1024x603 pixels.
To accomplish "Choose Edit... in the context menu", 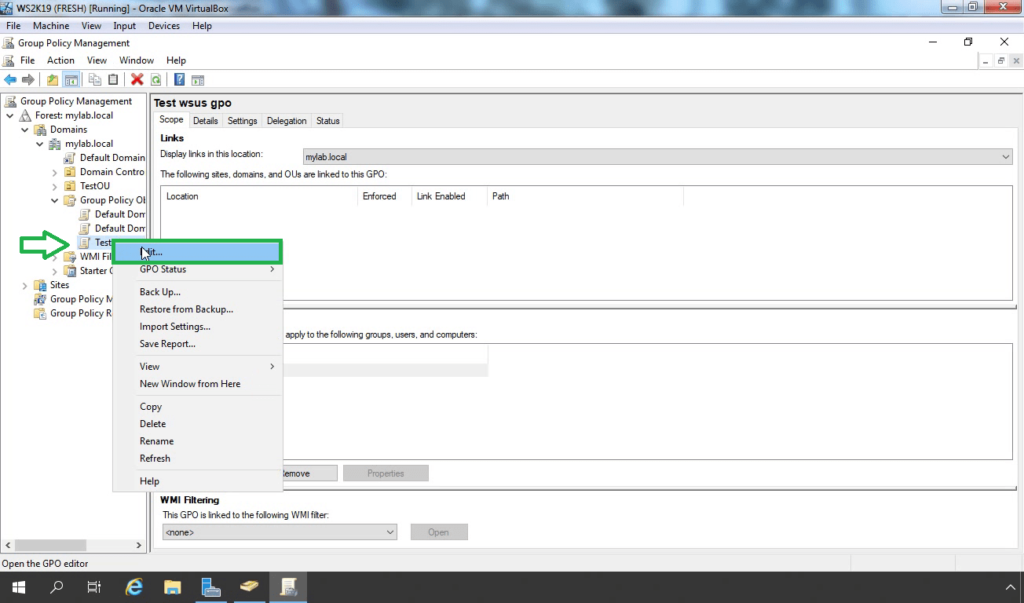I will (197, 252).
